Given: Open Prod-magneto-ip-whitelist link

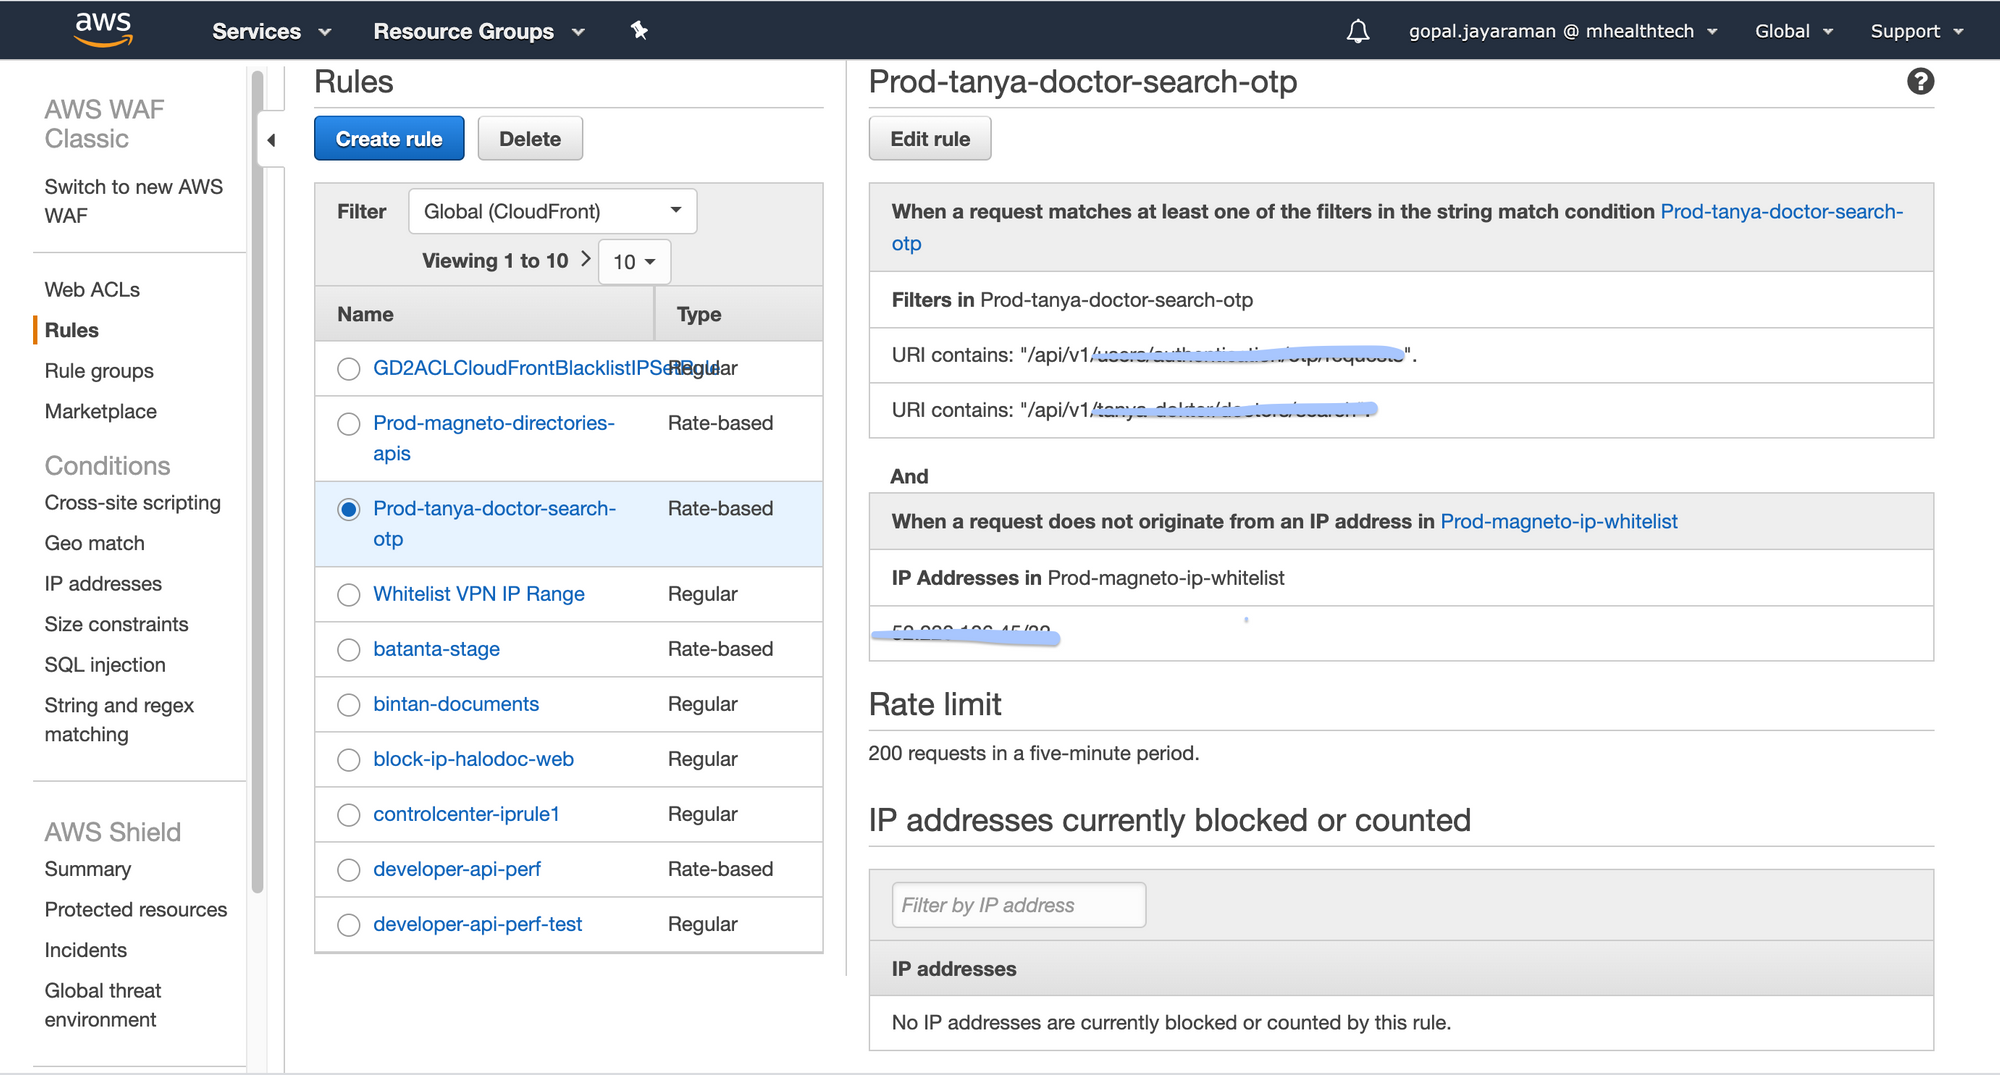Looking at the screenshot, I should coord(1559,521).
